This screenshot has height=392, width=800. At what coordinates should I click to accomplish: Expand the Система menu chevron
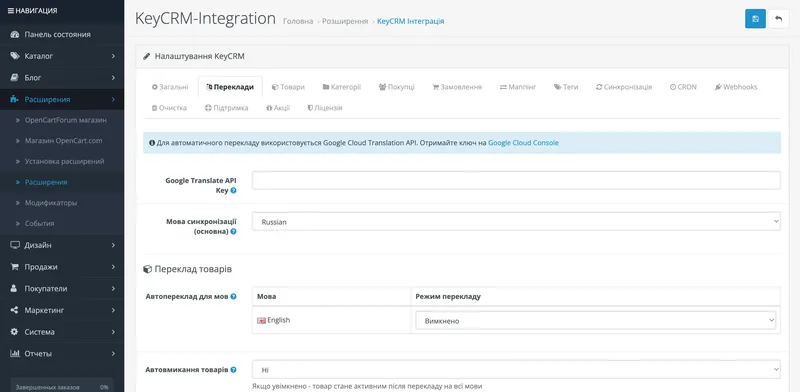pyautogui.click(x=113, y=332)
